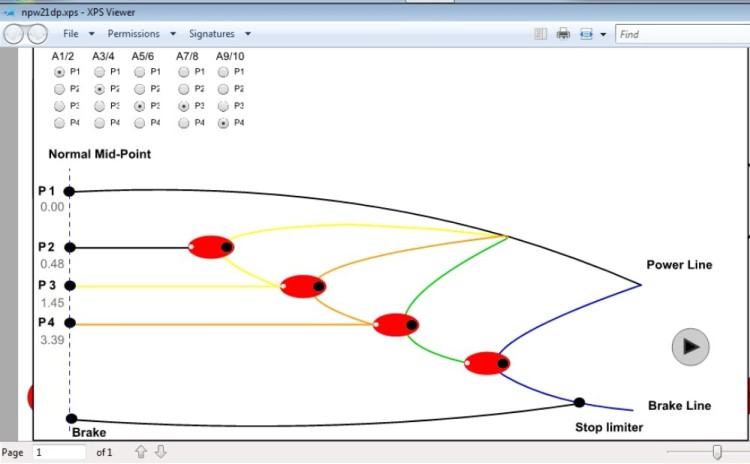Click the Stop limiter black dot
This screenshot has height=464, width=750.
(x=579, y=403)
